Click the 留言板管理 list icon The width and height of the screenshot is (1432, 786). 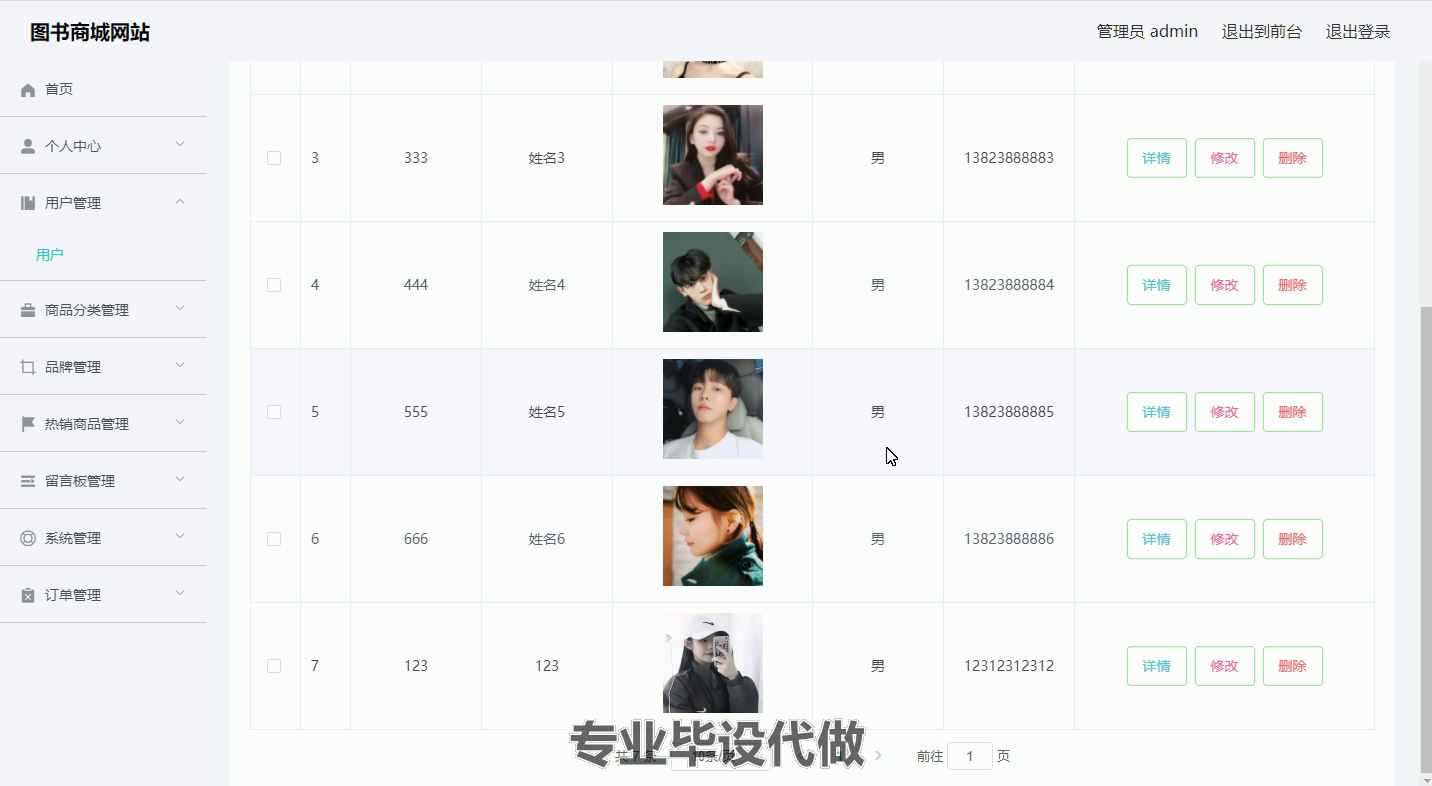(x=28, y=481)
